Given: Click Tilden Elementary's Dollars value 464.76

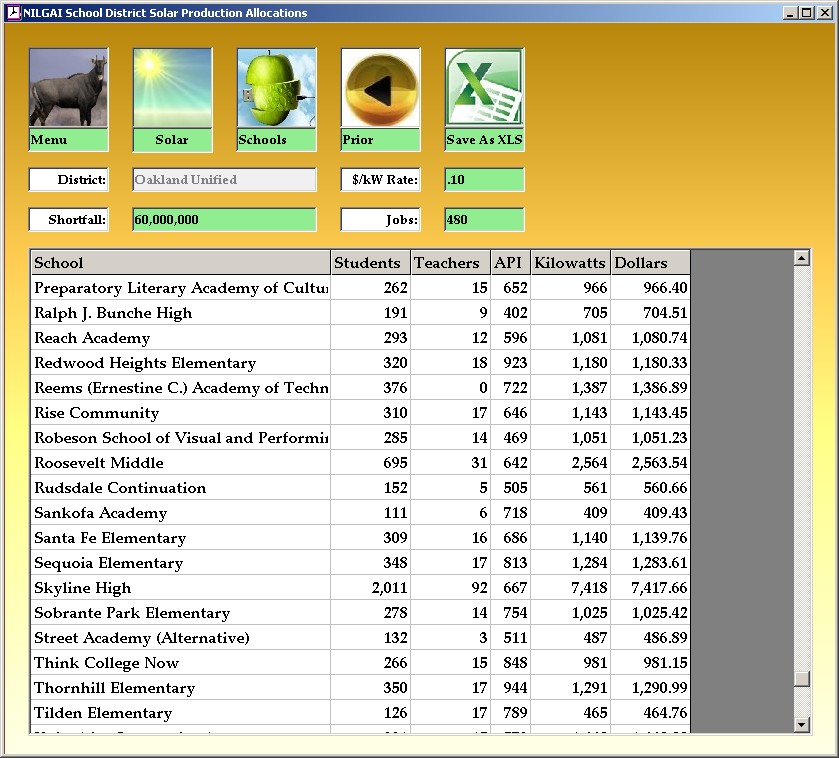Looking at the screenshot, I should [x=665, y=713].
